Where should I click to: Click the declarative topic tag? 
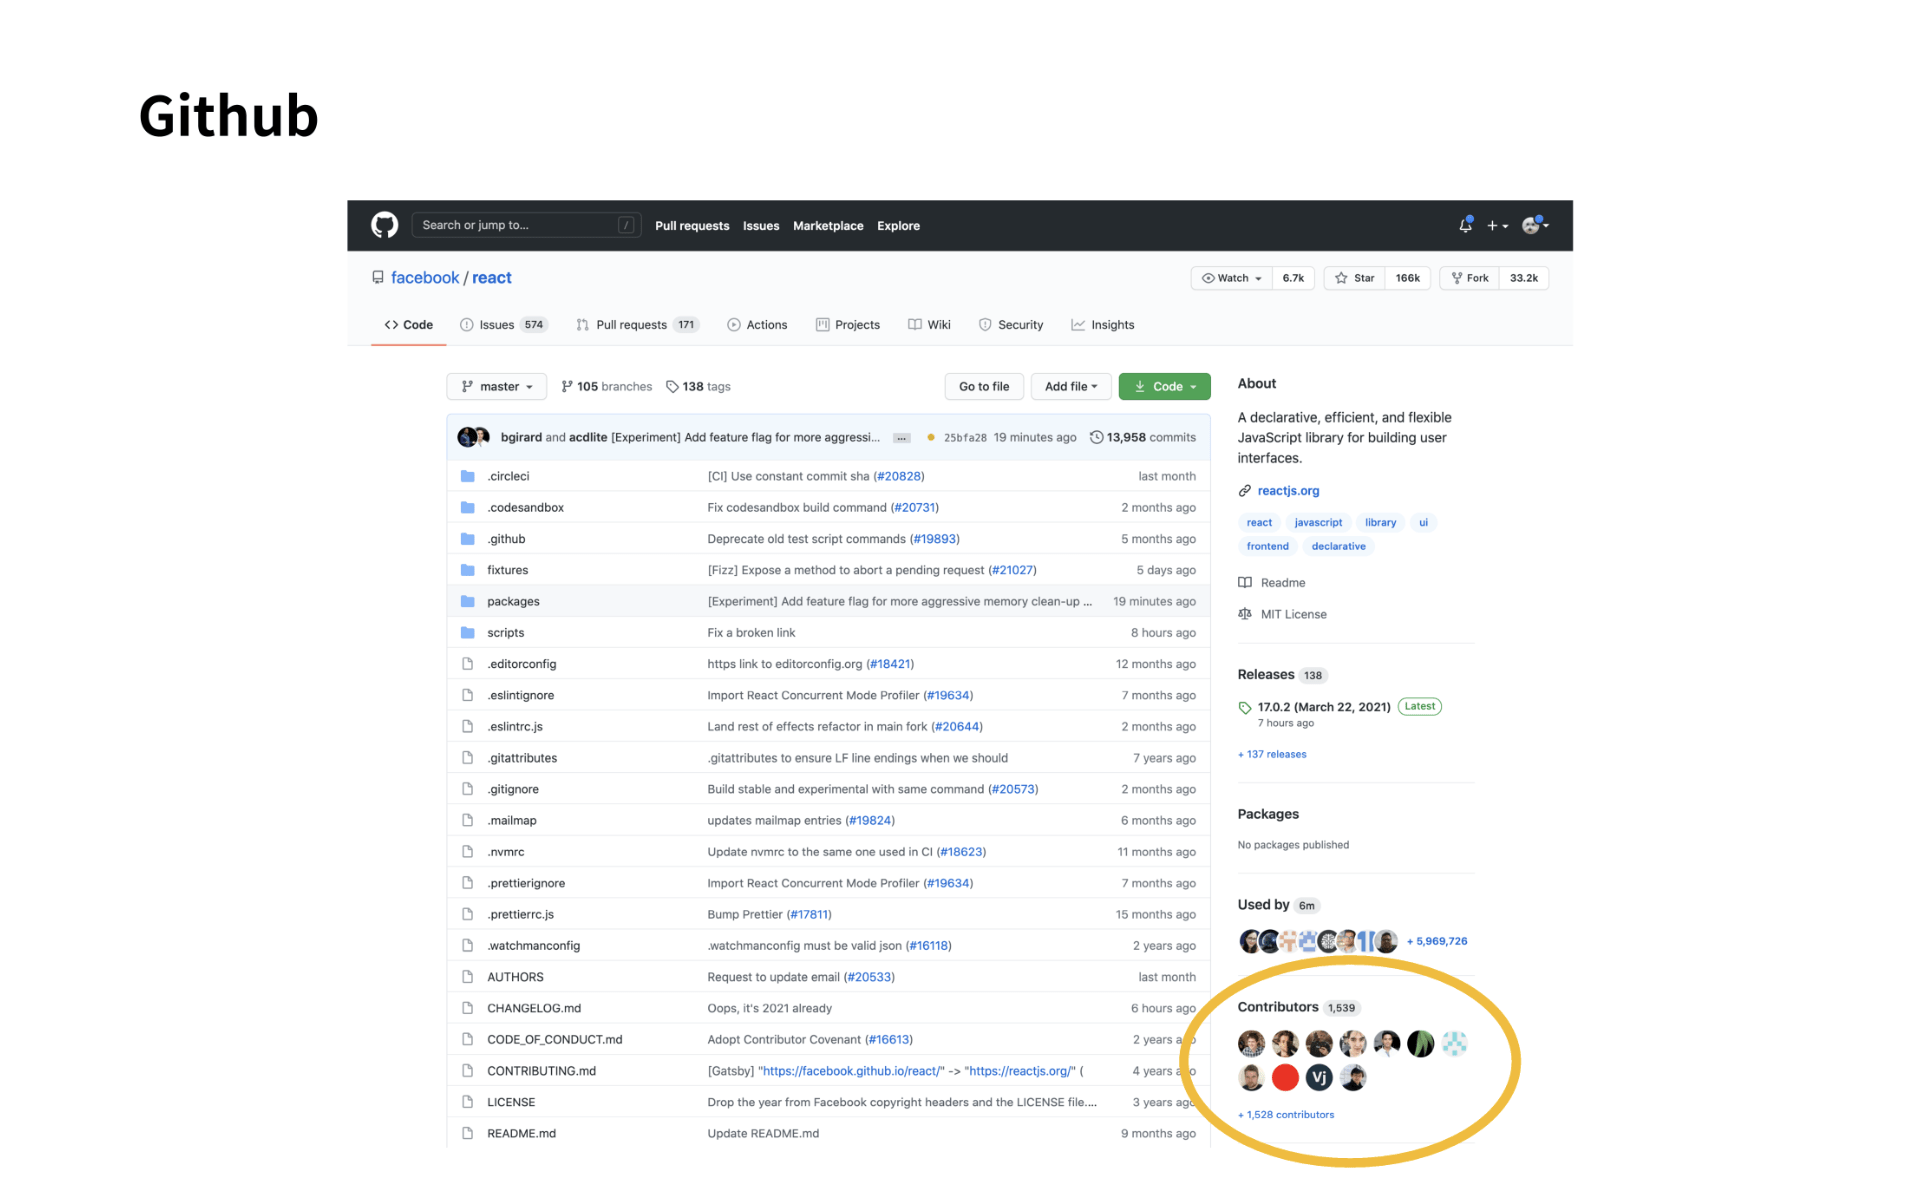coord(1337,547)
